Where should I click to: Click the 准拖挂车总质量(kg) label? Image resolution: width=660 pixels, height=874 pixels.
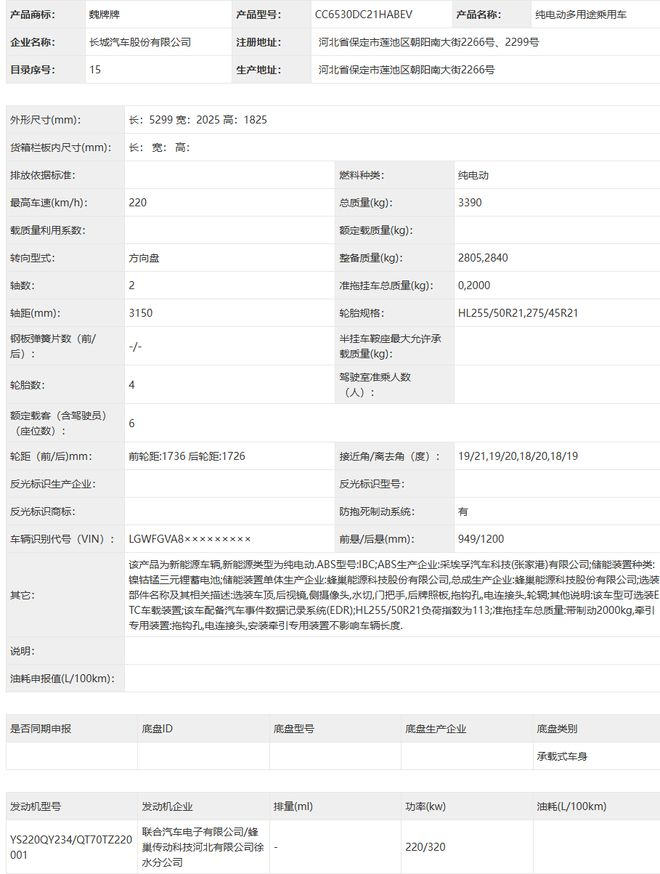[x=386, y=285]
